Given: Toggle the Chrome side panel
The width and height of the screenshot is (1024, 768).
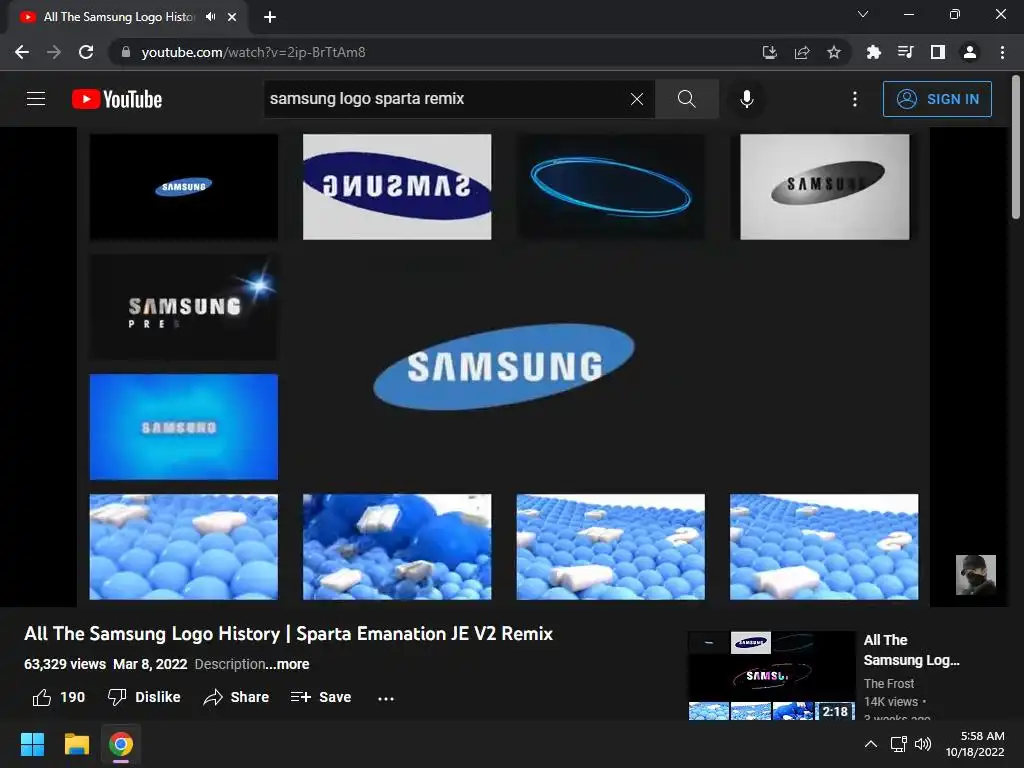Looking at the screenshot, I should pos(938,52).
